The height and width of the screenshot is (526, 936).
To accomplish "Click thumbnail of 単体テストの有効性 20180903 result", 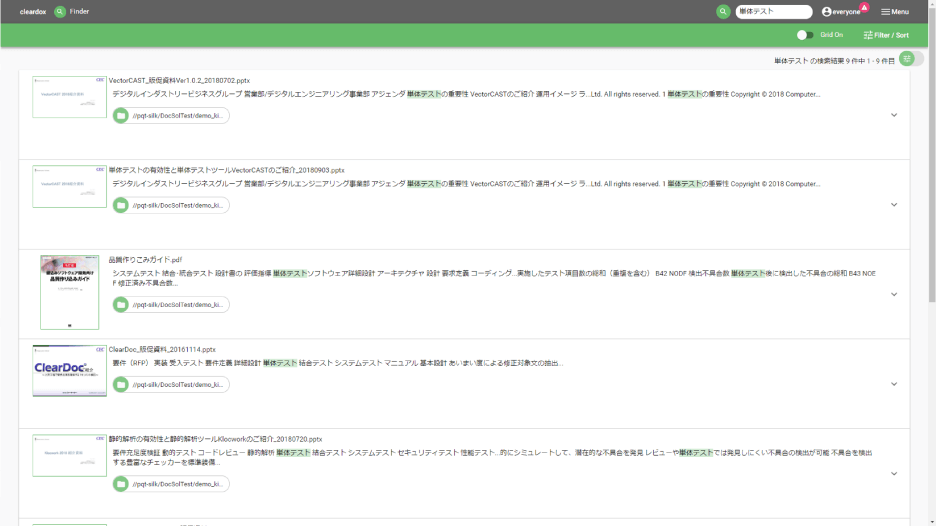I will (69, 186).
